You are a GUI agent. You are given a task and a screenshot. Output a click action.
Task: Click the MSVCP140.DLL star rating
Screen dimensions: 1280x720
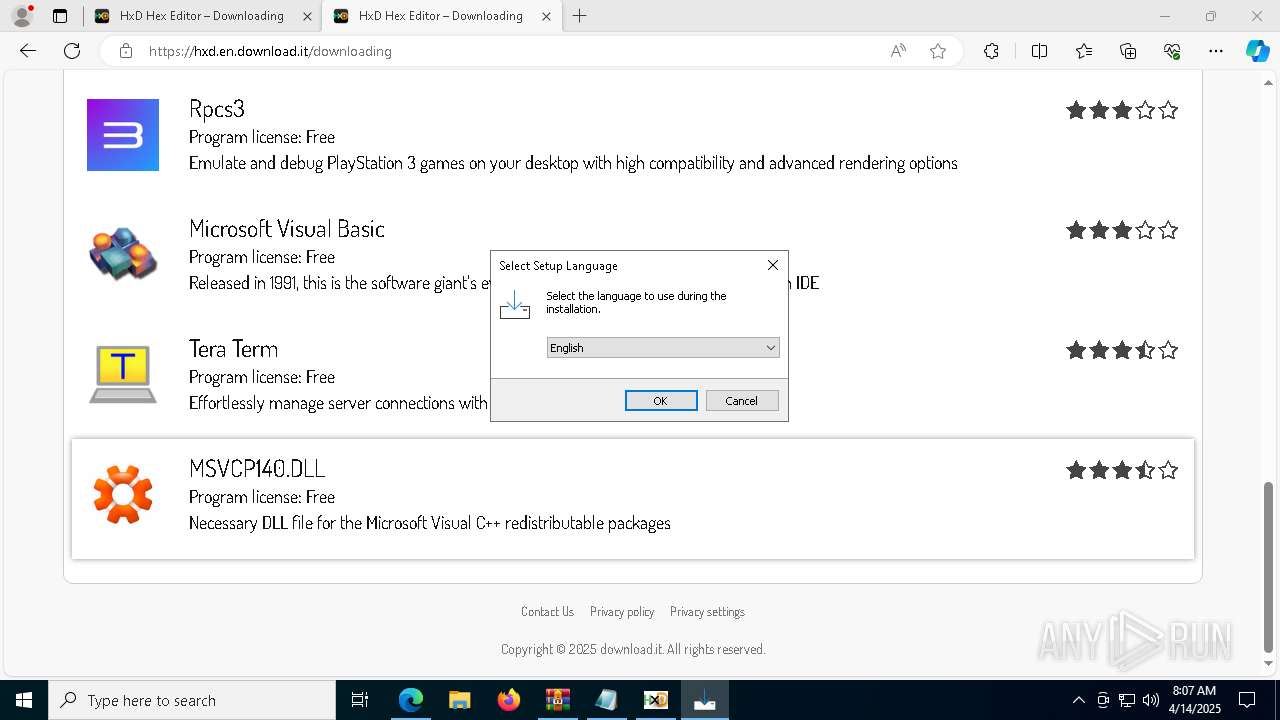tap(1122, 470)
